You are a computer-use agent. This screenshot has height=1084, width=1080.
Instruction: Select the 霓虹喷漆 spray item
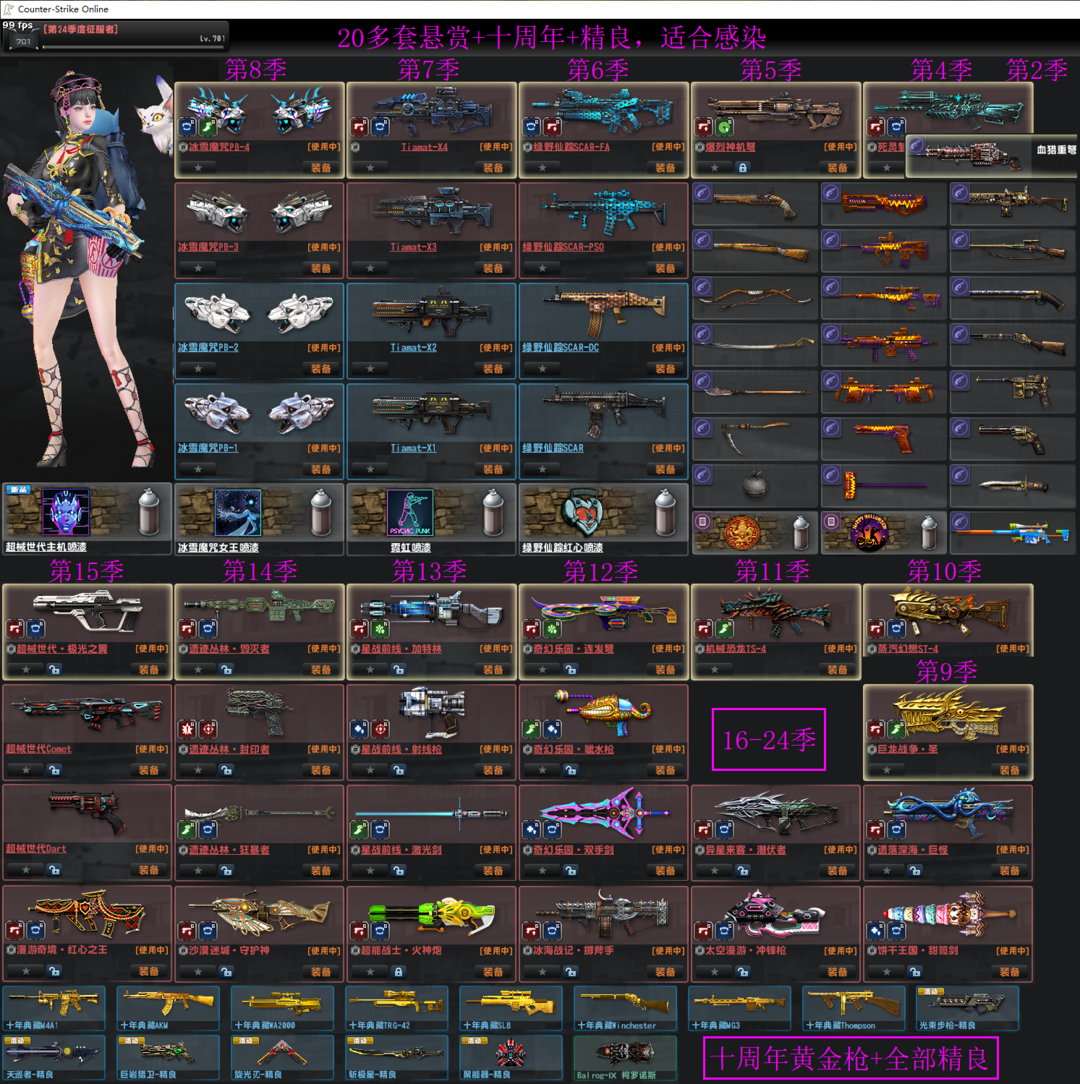pyautogui.click(x=431, y=518)
